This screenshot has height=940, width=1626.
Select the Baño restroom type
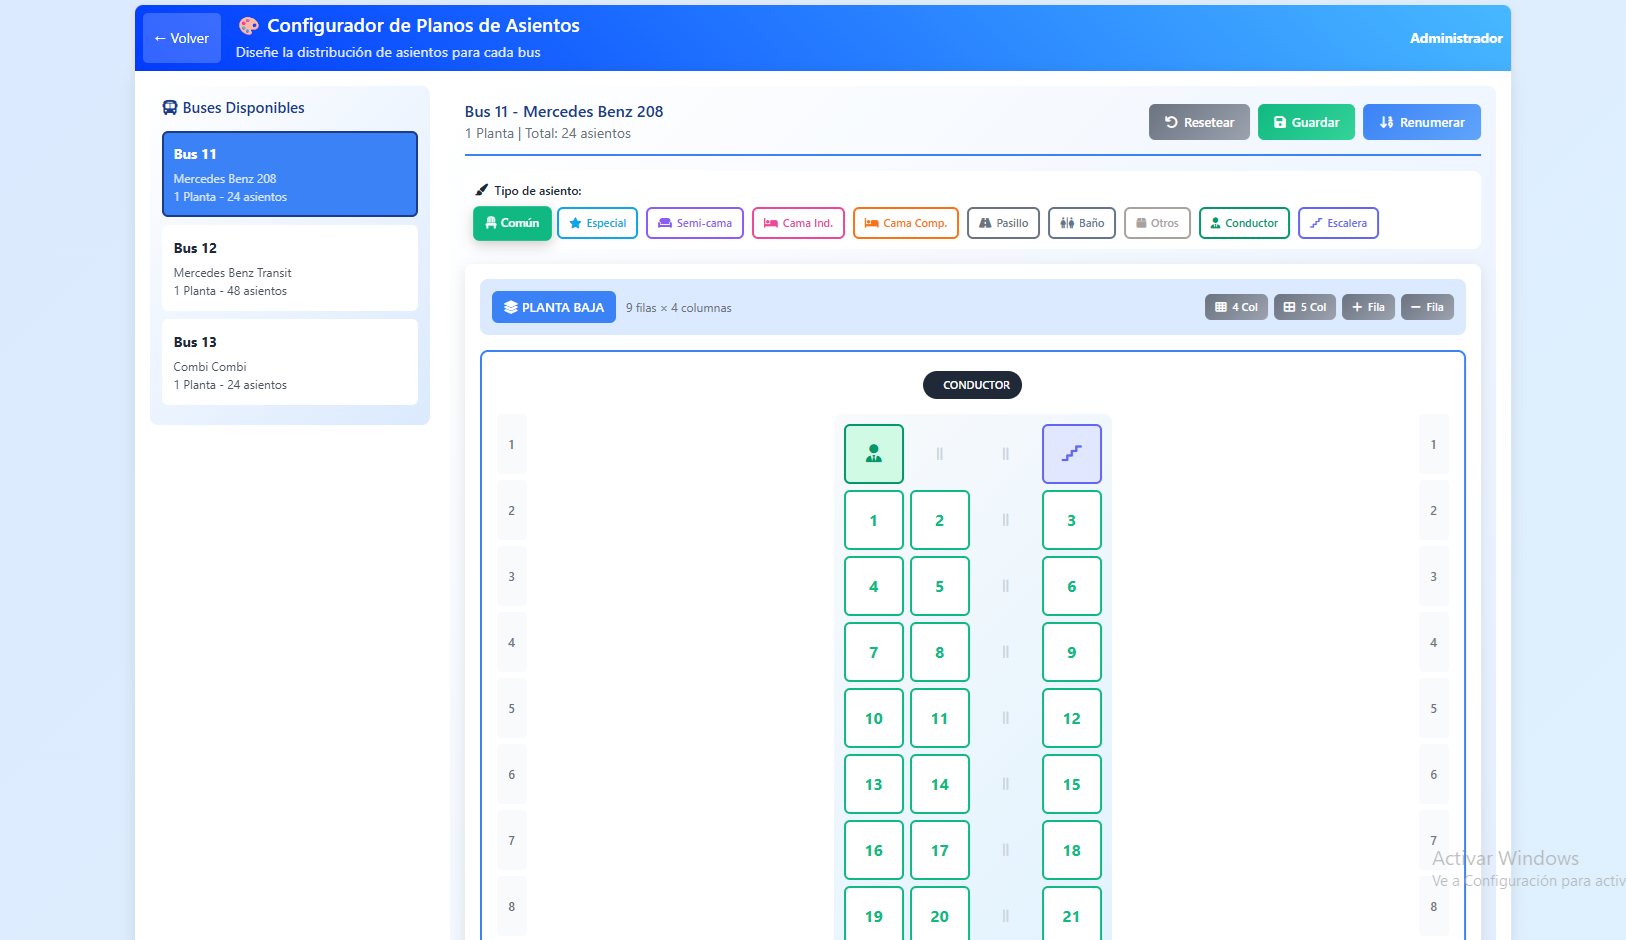tap(1081, 223)
